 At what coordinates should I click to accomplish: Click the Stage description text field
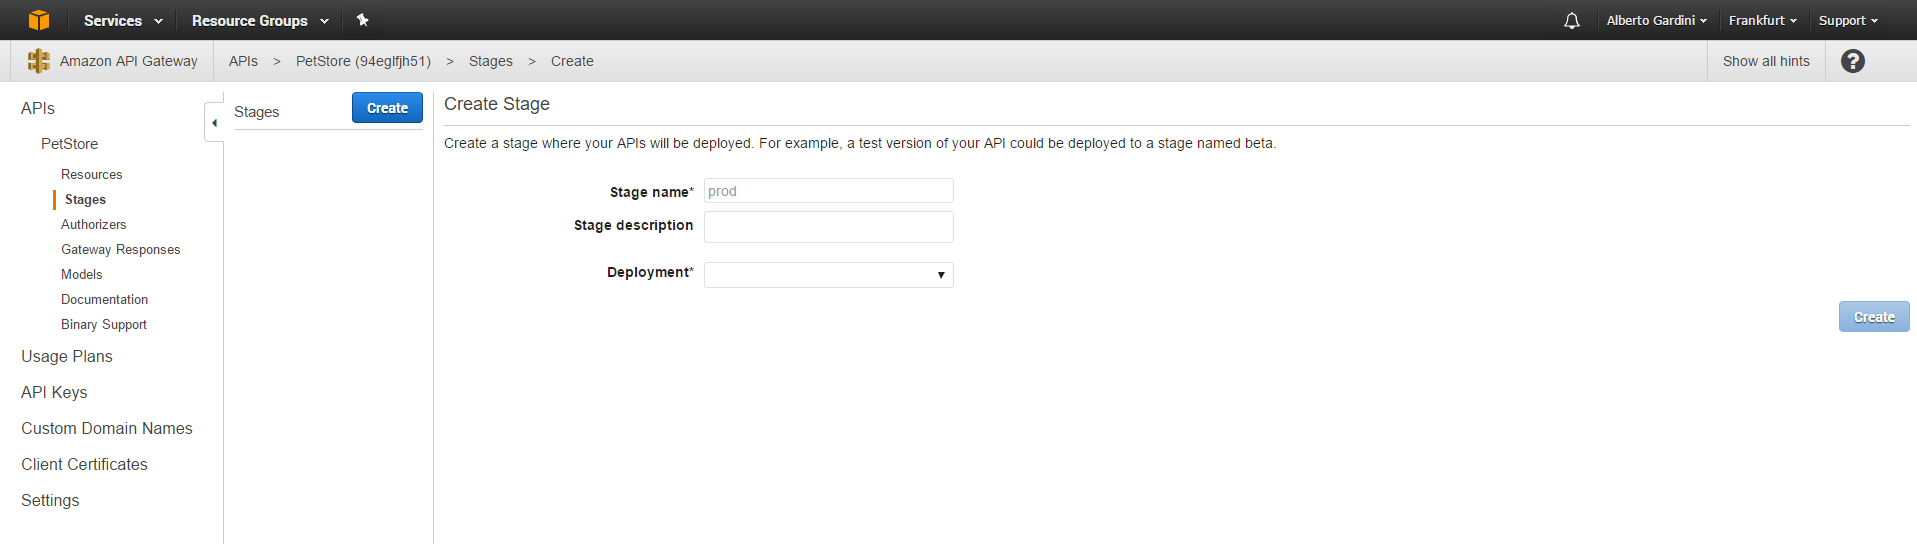pos(828,227)
